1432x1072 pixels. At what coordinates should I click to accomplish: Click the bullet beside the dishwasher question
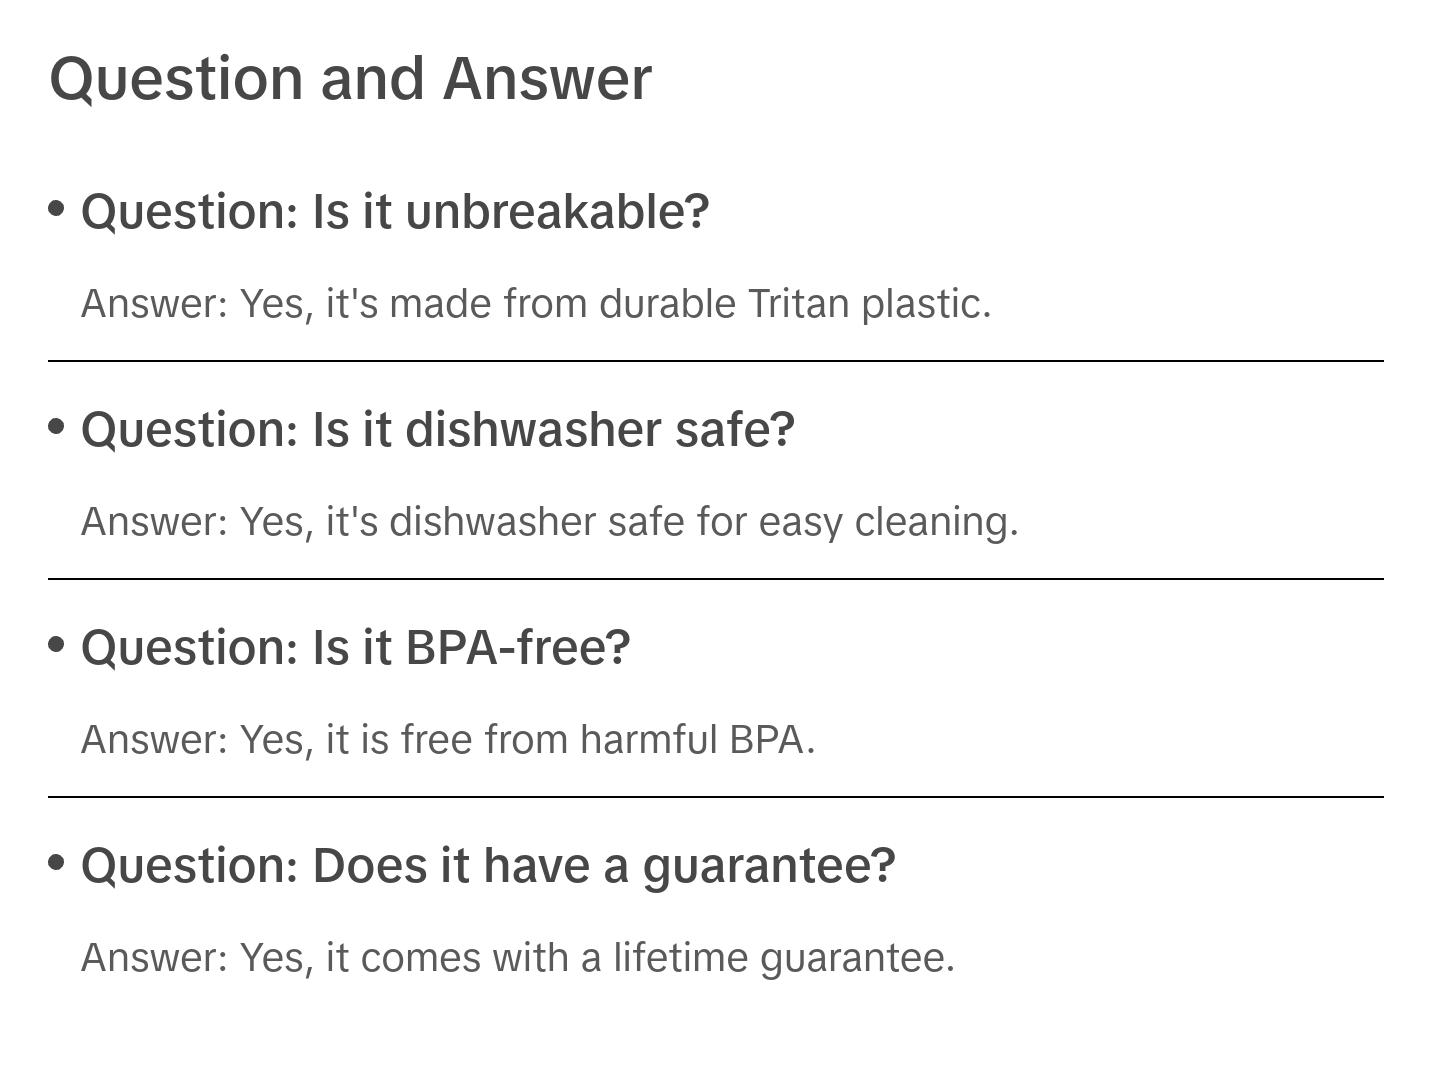(57, 427)
